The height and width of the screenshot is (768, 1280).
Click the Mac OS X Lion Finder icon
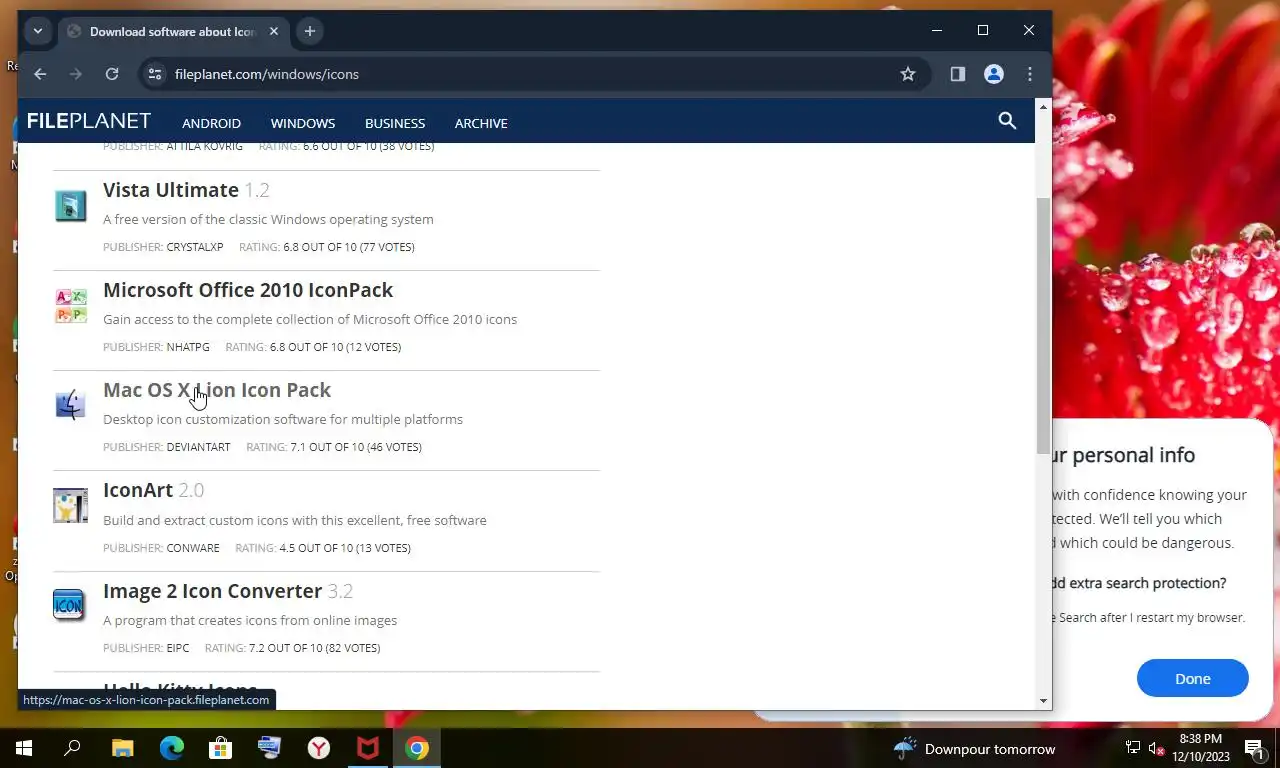[70, 405]
